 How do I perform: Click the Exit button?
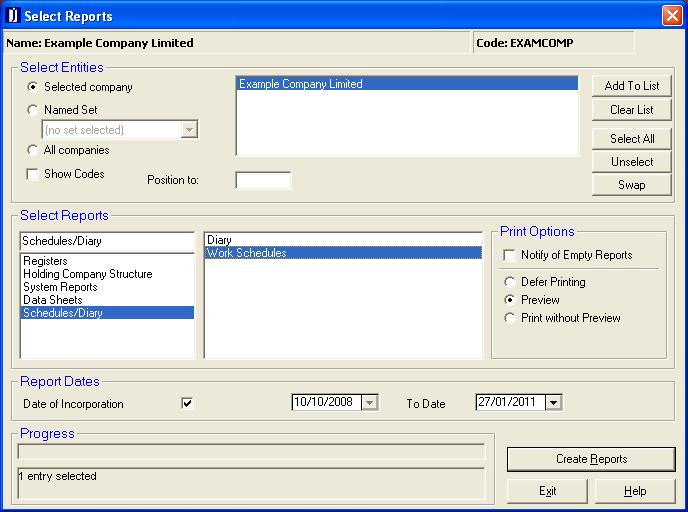(547, 491)
